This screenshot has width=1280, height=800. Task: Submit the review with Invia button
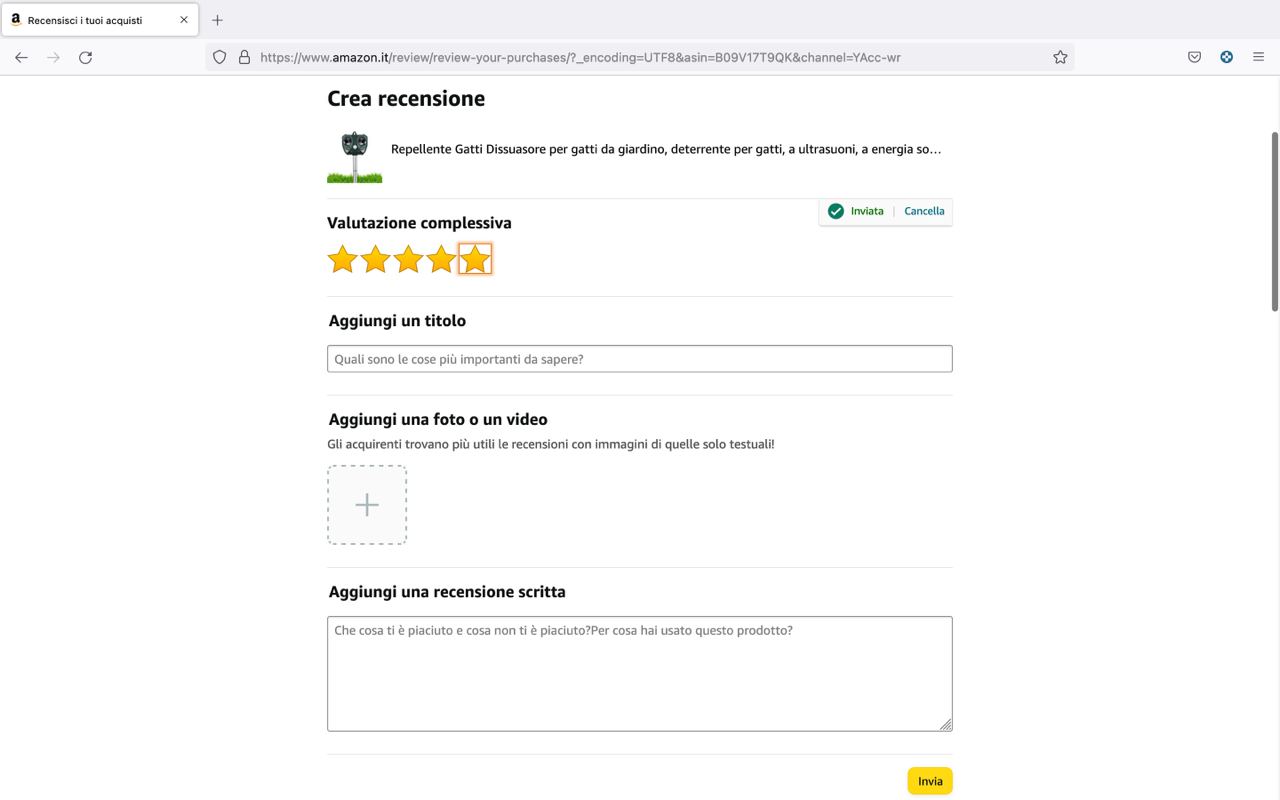pos(930,781)
